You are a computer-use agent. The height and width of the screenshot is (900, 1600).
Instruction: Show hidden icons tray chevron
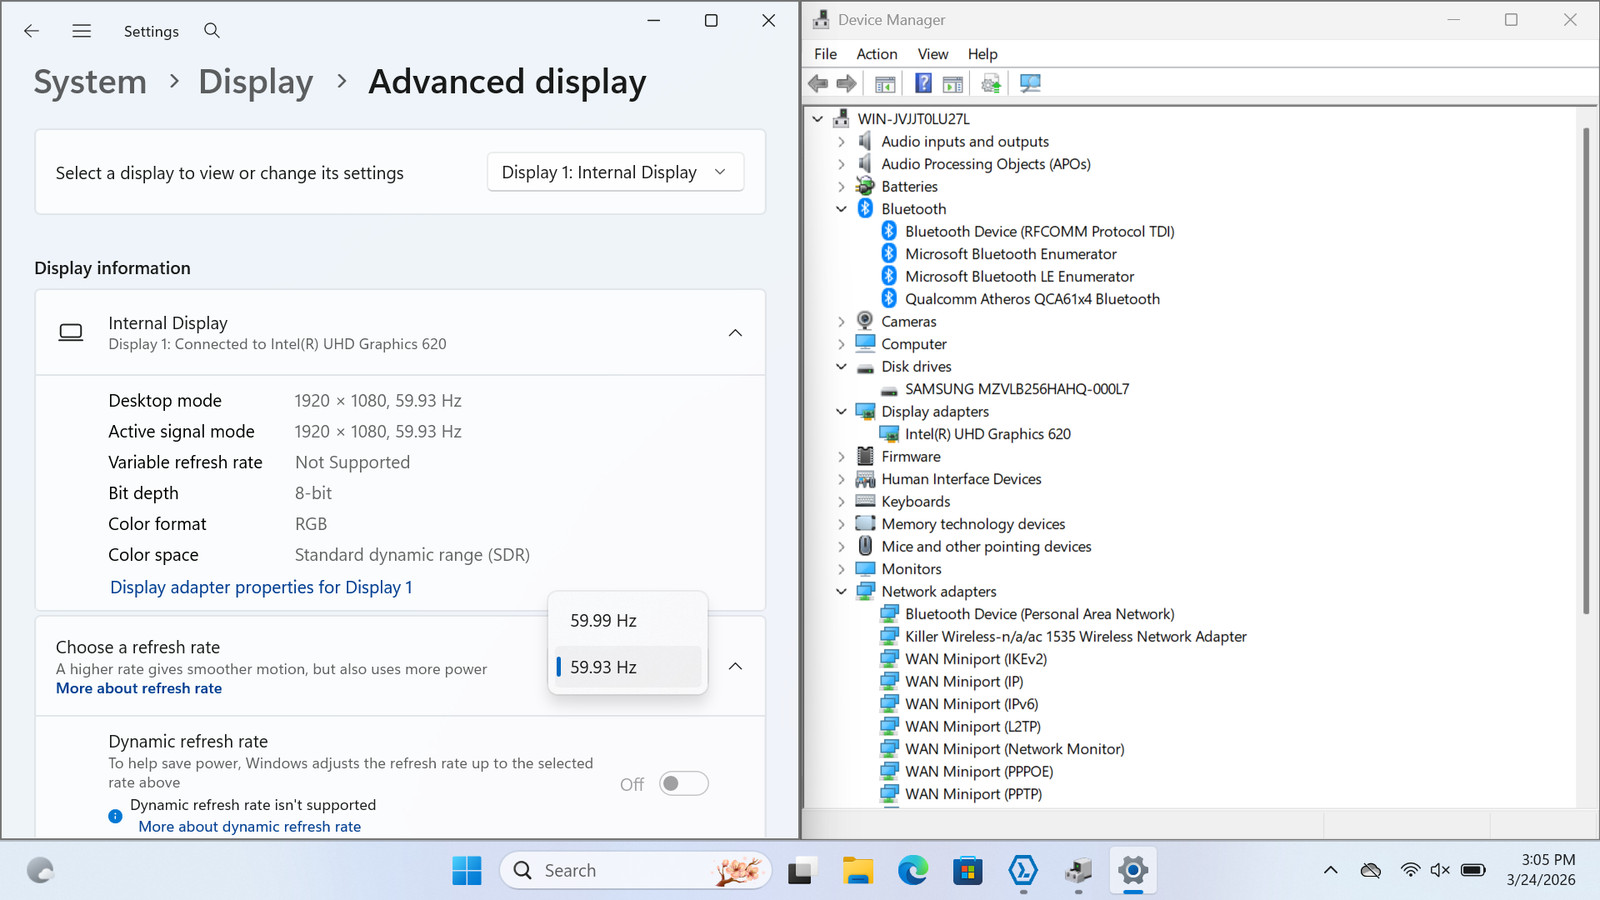[1331, 870]
